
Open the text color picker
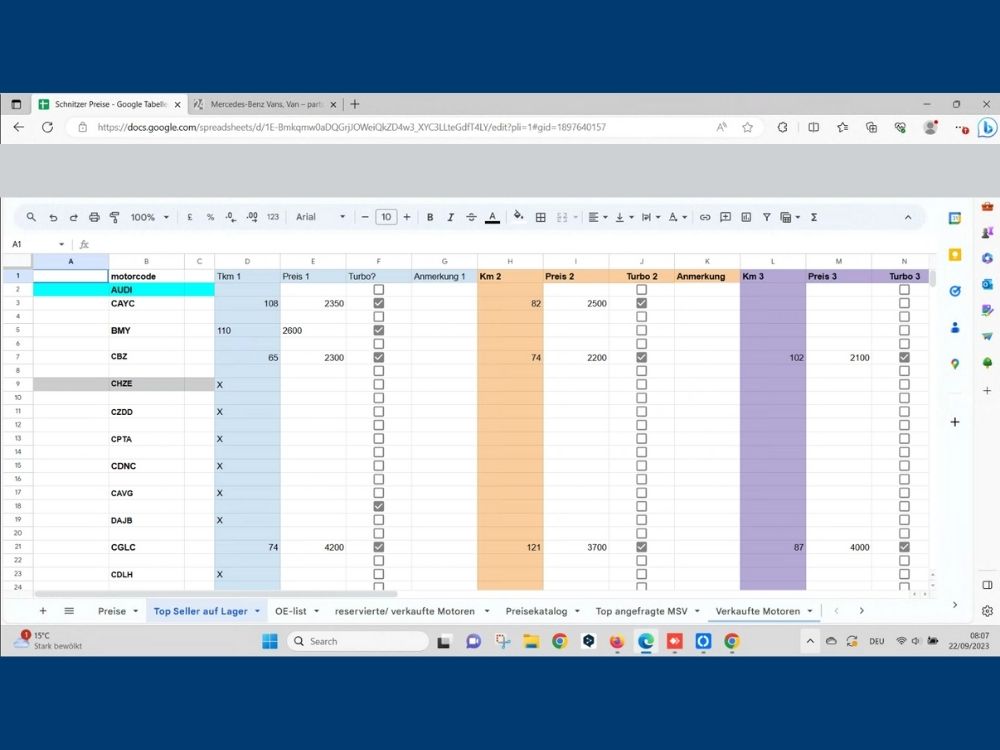coord(492,217)
